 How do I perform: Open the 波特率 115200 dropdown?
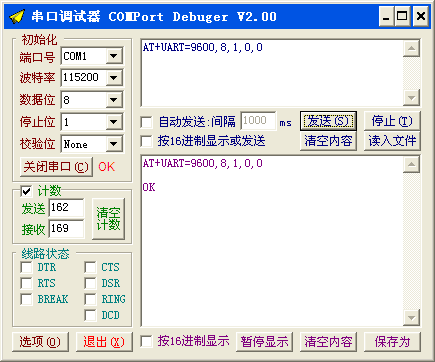[x=114, y=78]
